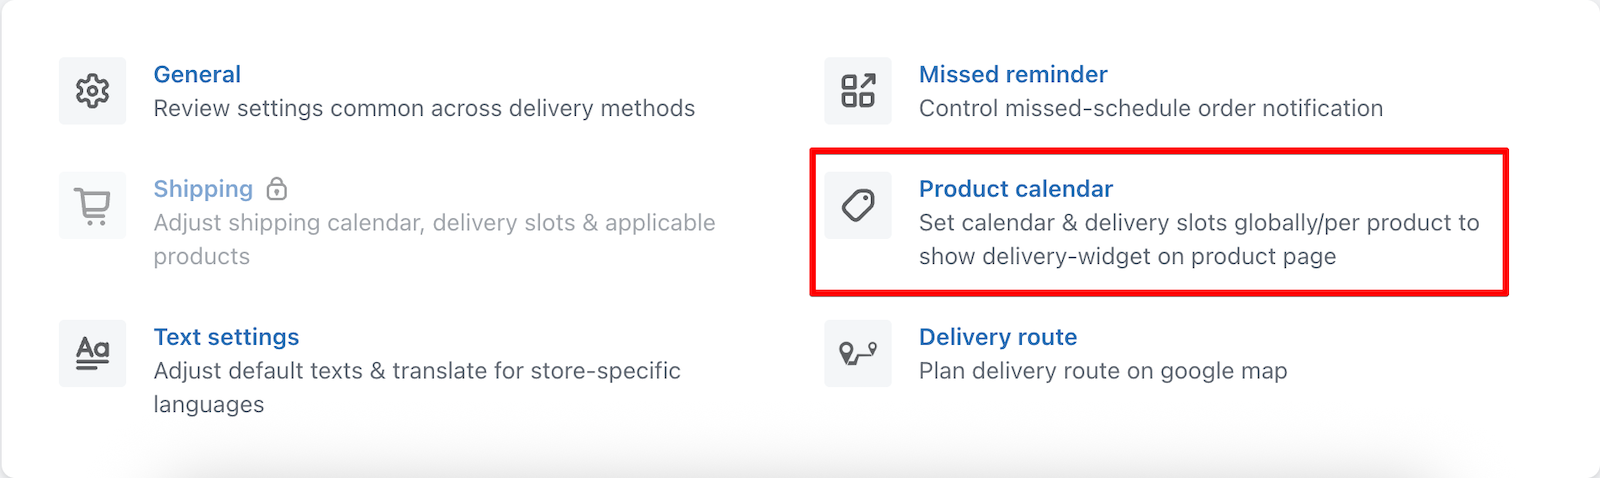The height and width of the screenshot is (478, 1600).
Task: Click the General gear icon
Action: point(92,91)
